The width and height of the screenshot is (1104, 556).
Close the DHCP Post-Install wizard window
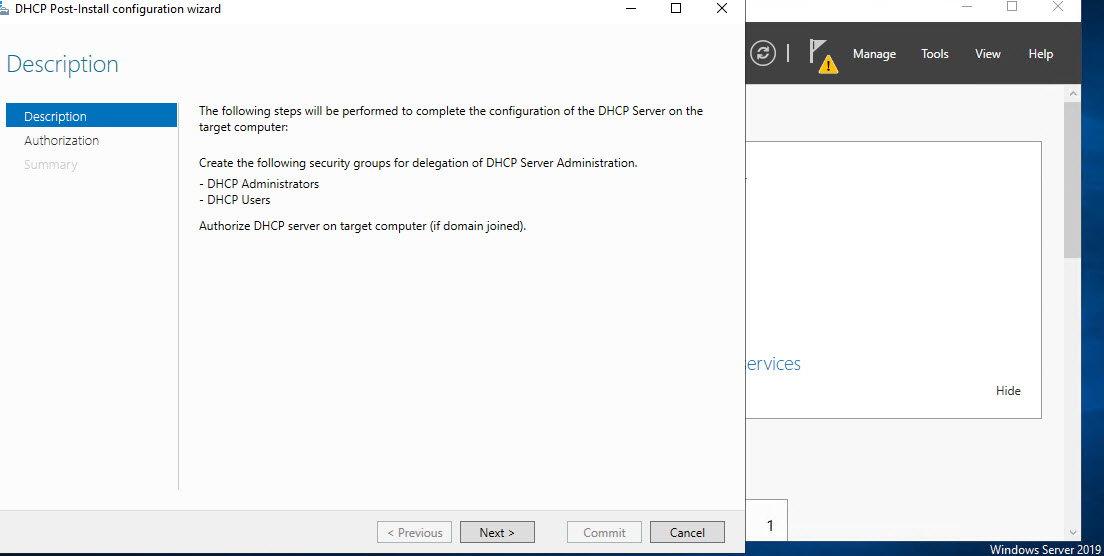click(722, 9)
